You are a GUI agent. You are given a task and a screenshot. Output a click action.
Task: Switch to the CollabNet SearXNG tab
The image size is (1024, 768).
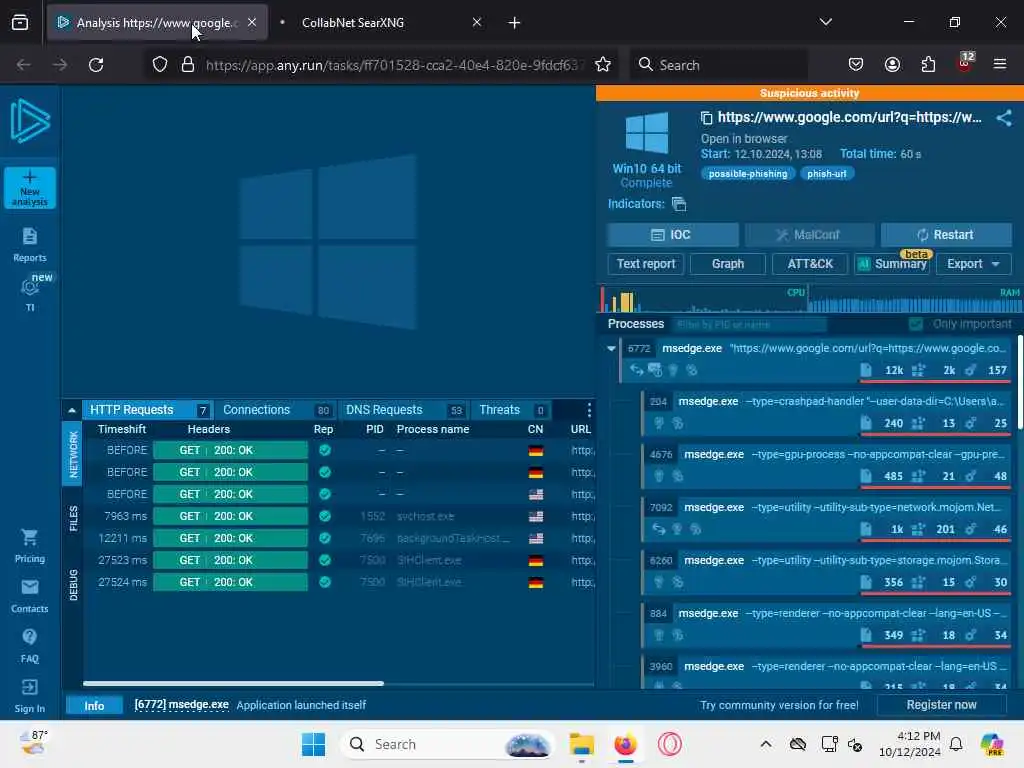pos(382,23)
